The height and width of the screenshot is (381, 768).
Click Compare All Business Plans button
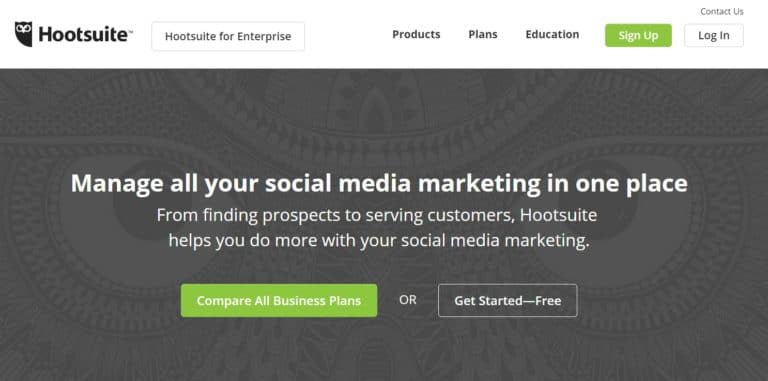[x=279, y=301]
